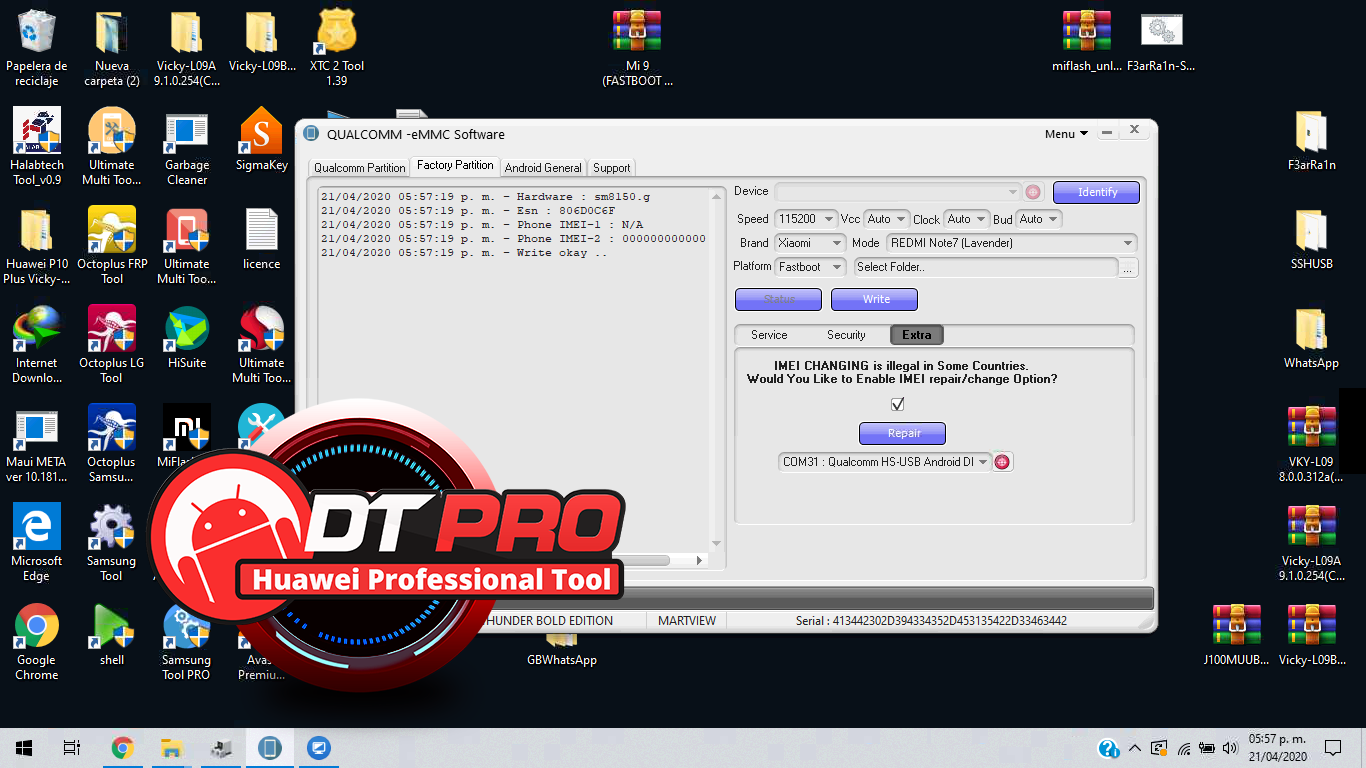Open the Papelera de reciclaje desktop icon
This screenshot has width=1366, height=768.
click(x=37, y=49)
